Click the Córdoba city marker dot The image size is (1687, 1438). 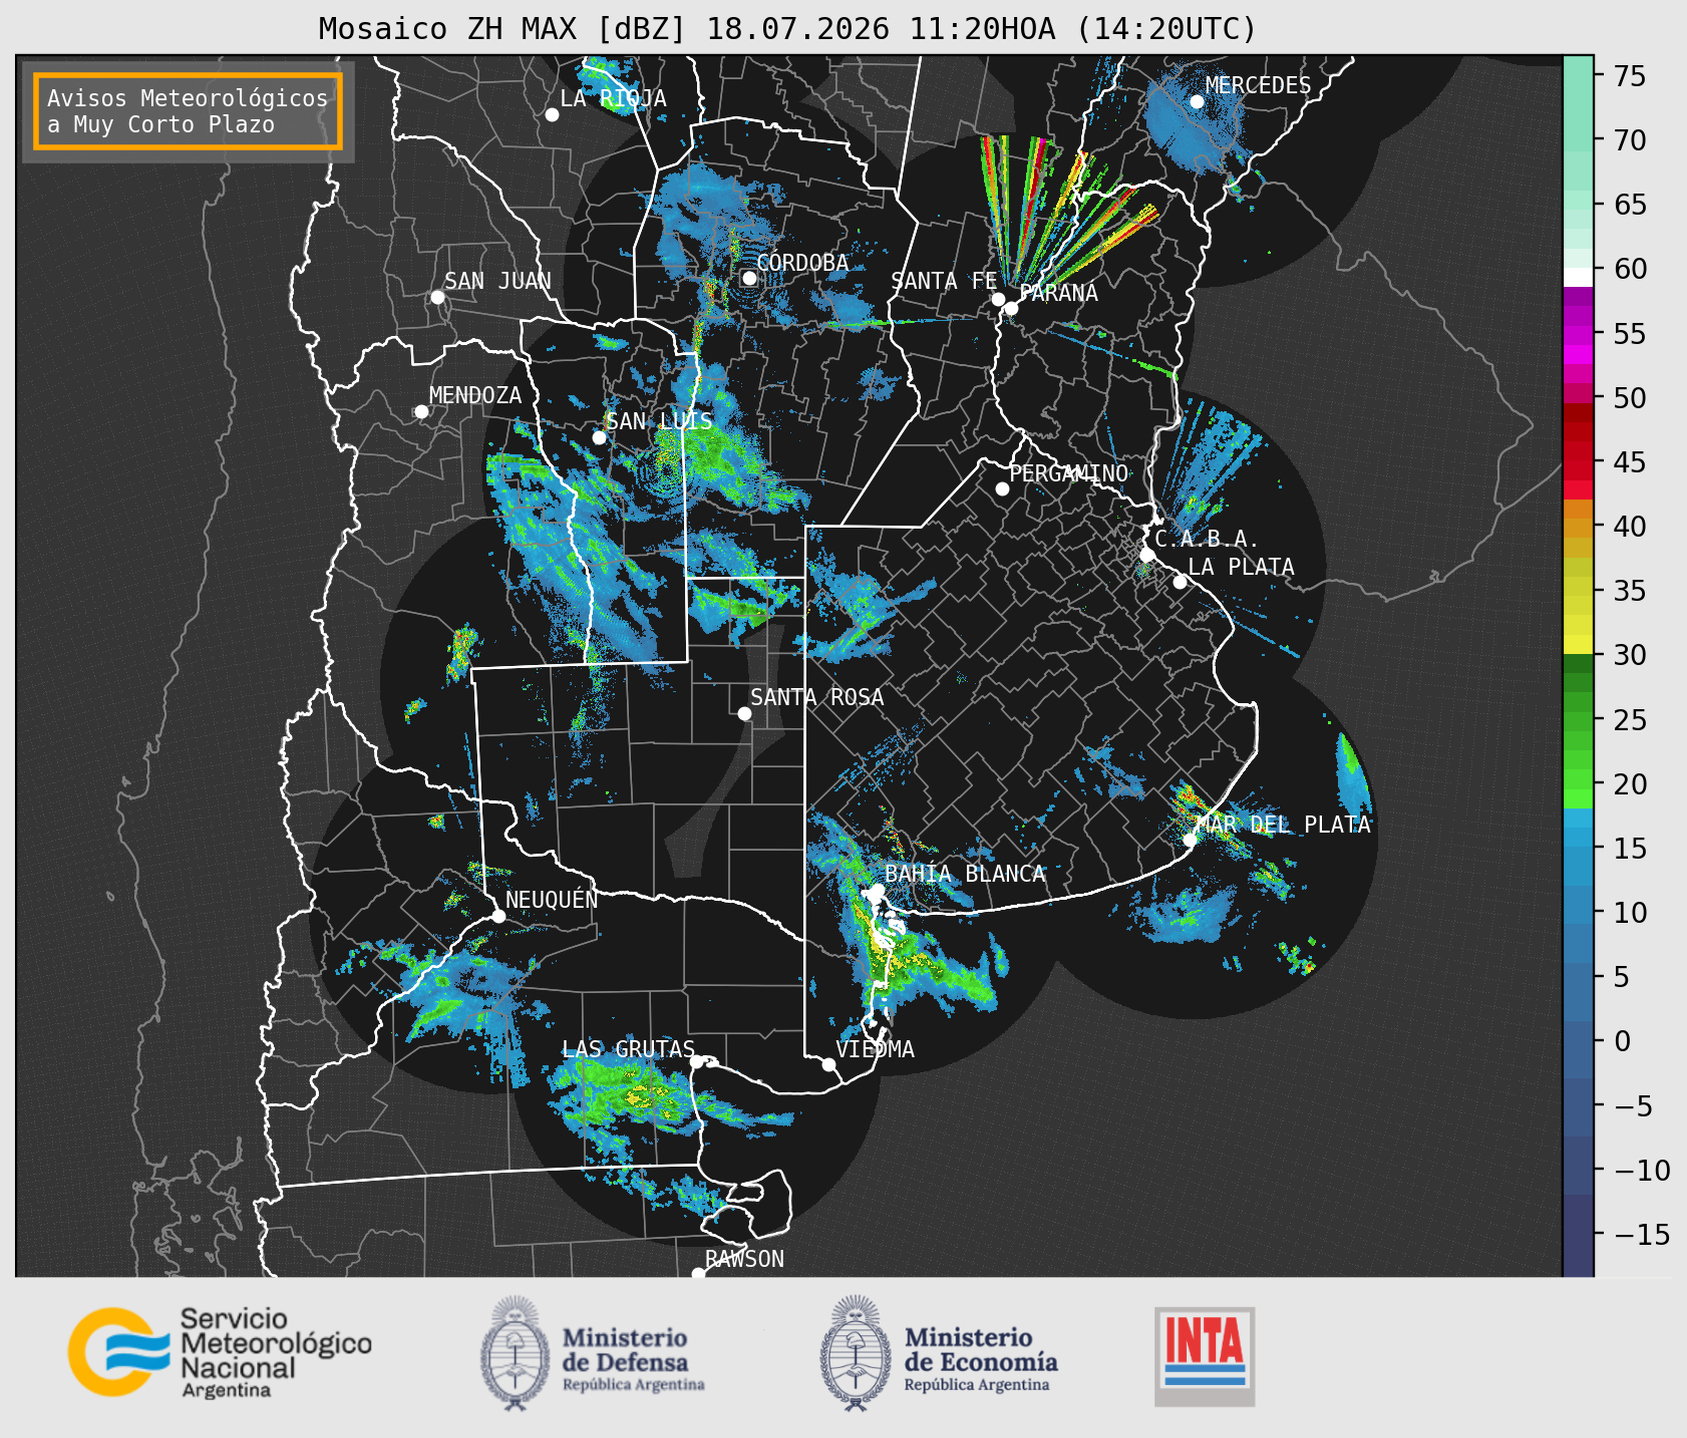point(749,278)
